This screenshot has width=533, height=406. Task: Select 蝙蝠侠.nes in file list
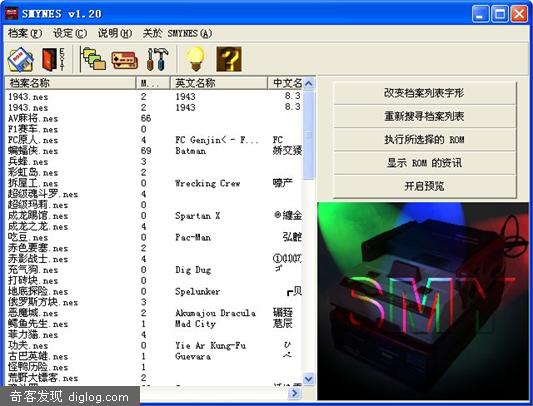point(33,151)
